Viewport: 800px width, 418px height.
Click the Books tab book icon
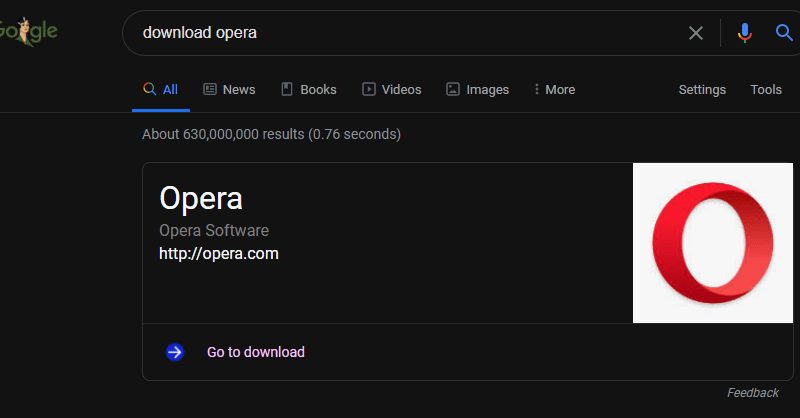287,89
